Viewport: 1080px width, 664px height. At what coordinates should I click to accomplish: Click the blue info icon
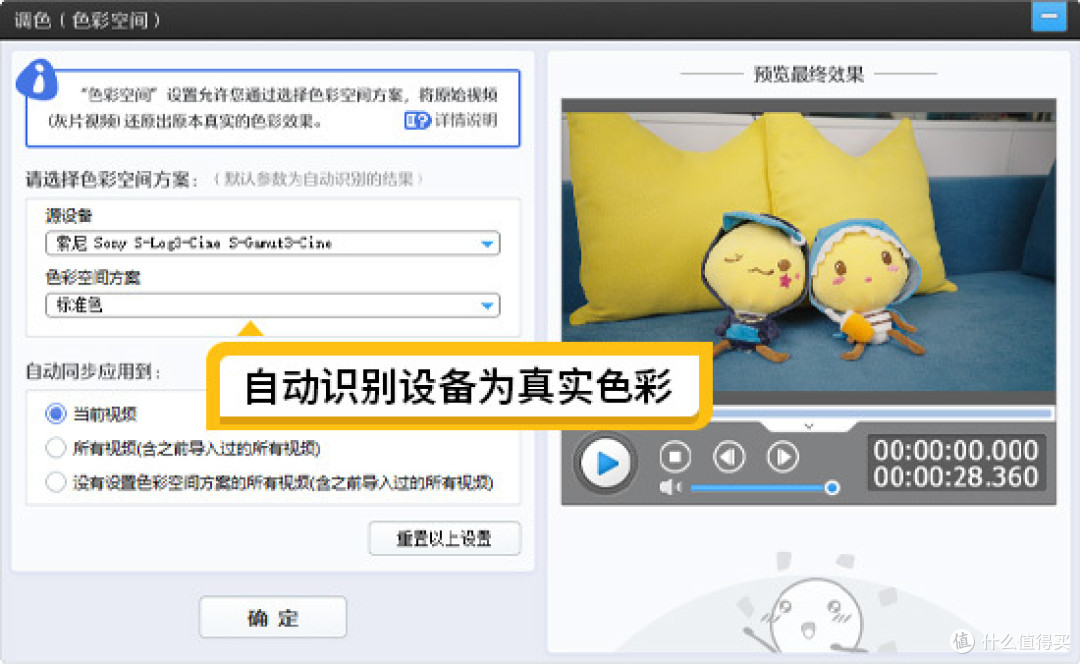pos(38,80)
